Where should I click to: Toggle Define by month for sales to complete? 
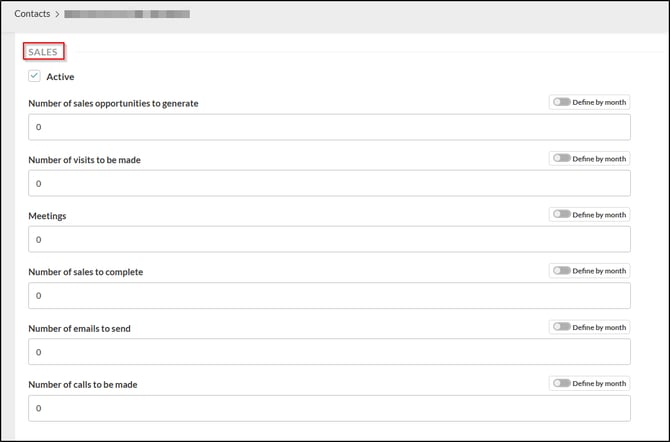click(562, 270)
